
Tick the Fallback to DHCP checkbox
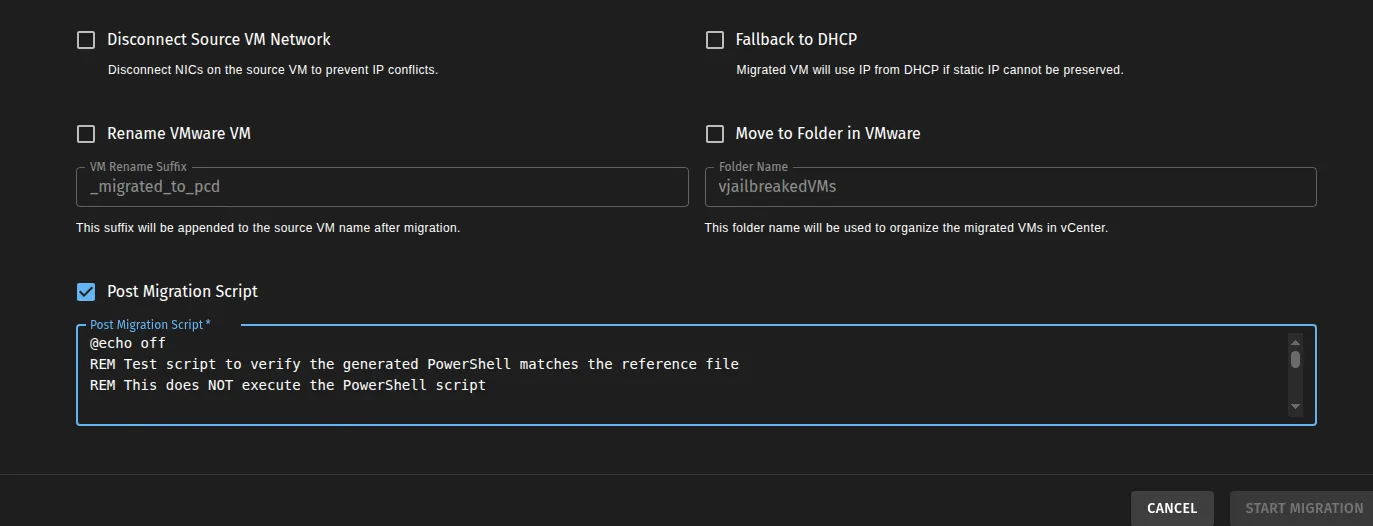pyautogui.click(x=715, y=40)
